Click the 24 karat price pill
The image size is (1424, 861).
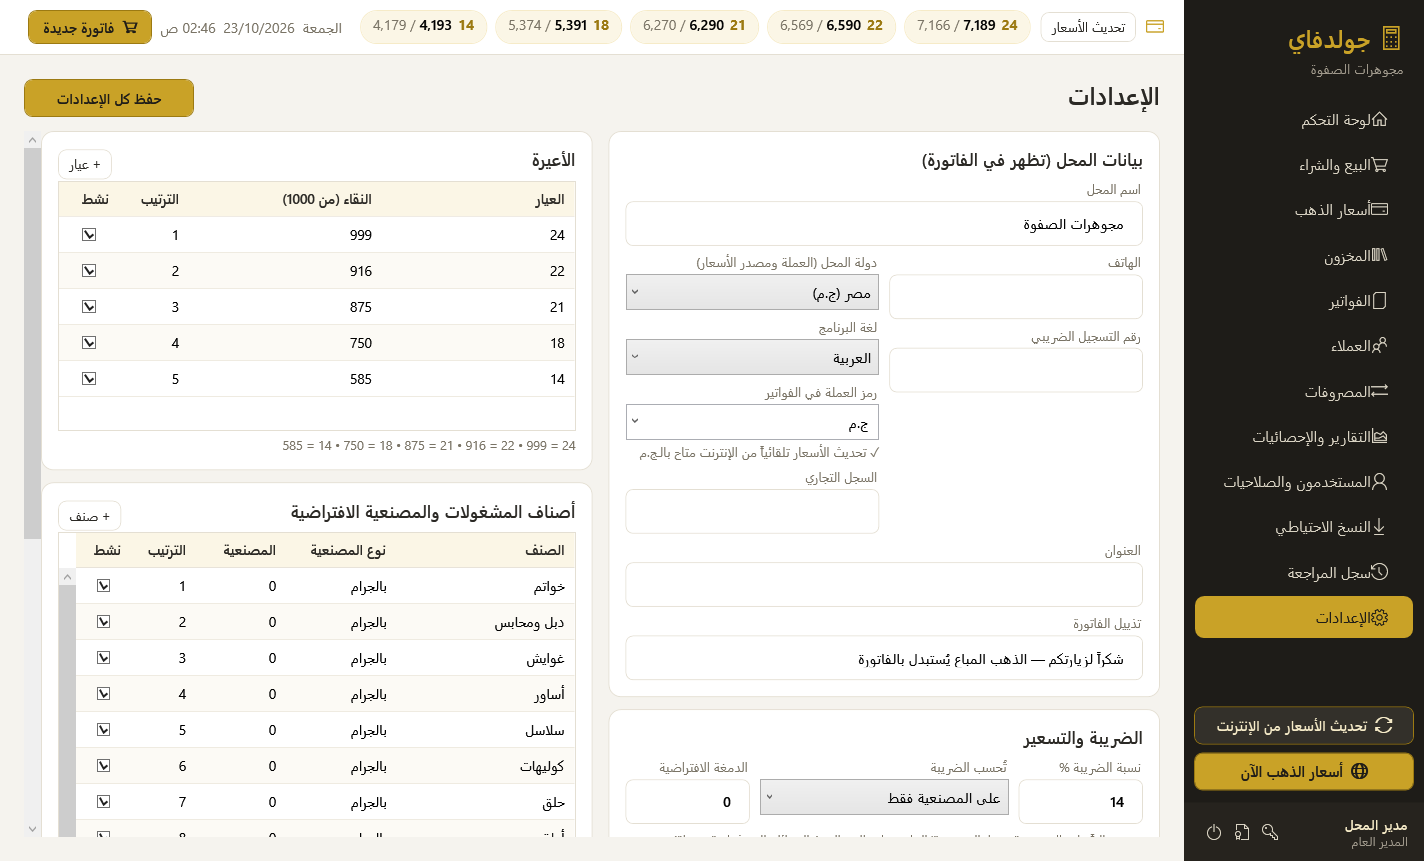[x=967, y=26]
